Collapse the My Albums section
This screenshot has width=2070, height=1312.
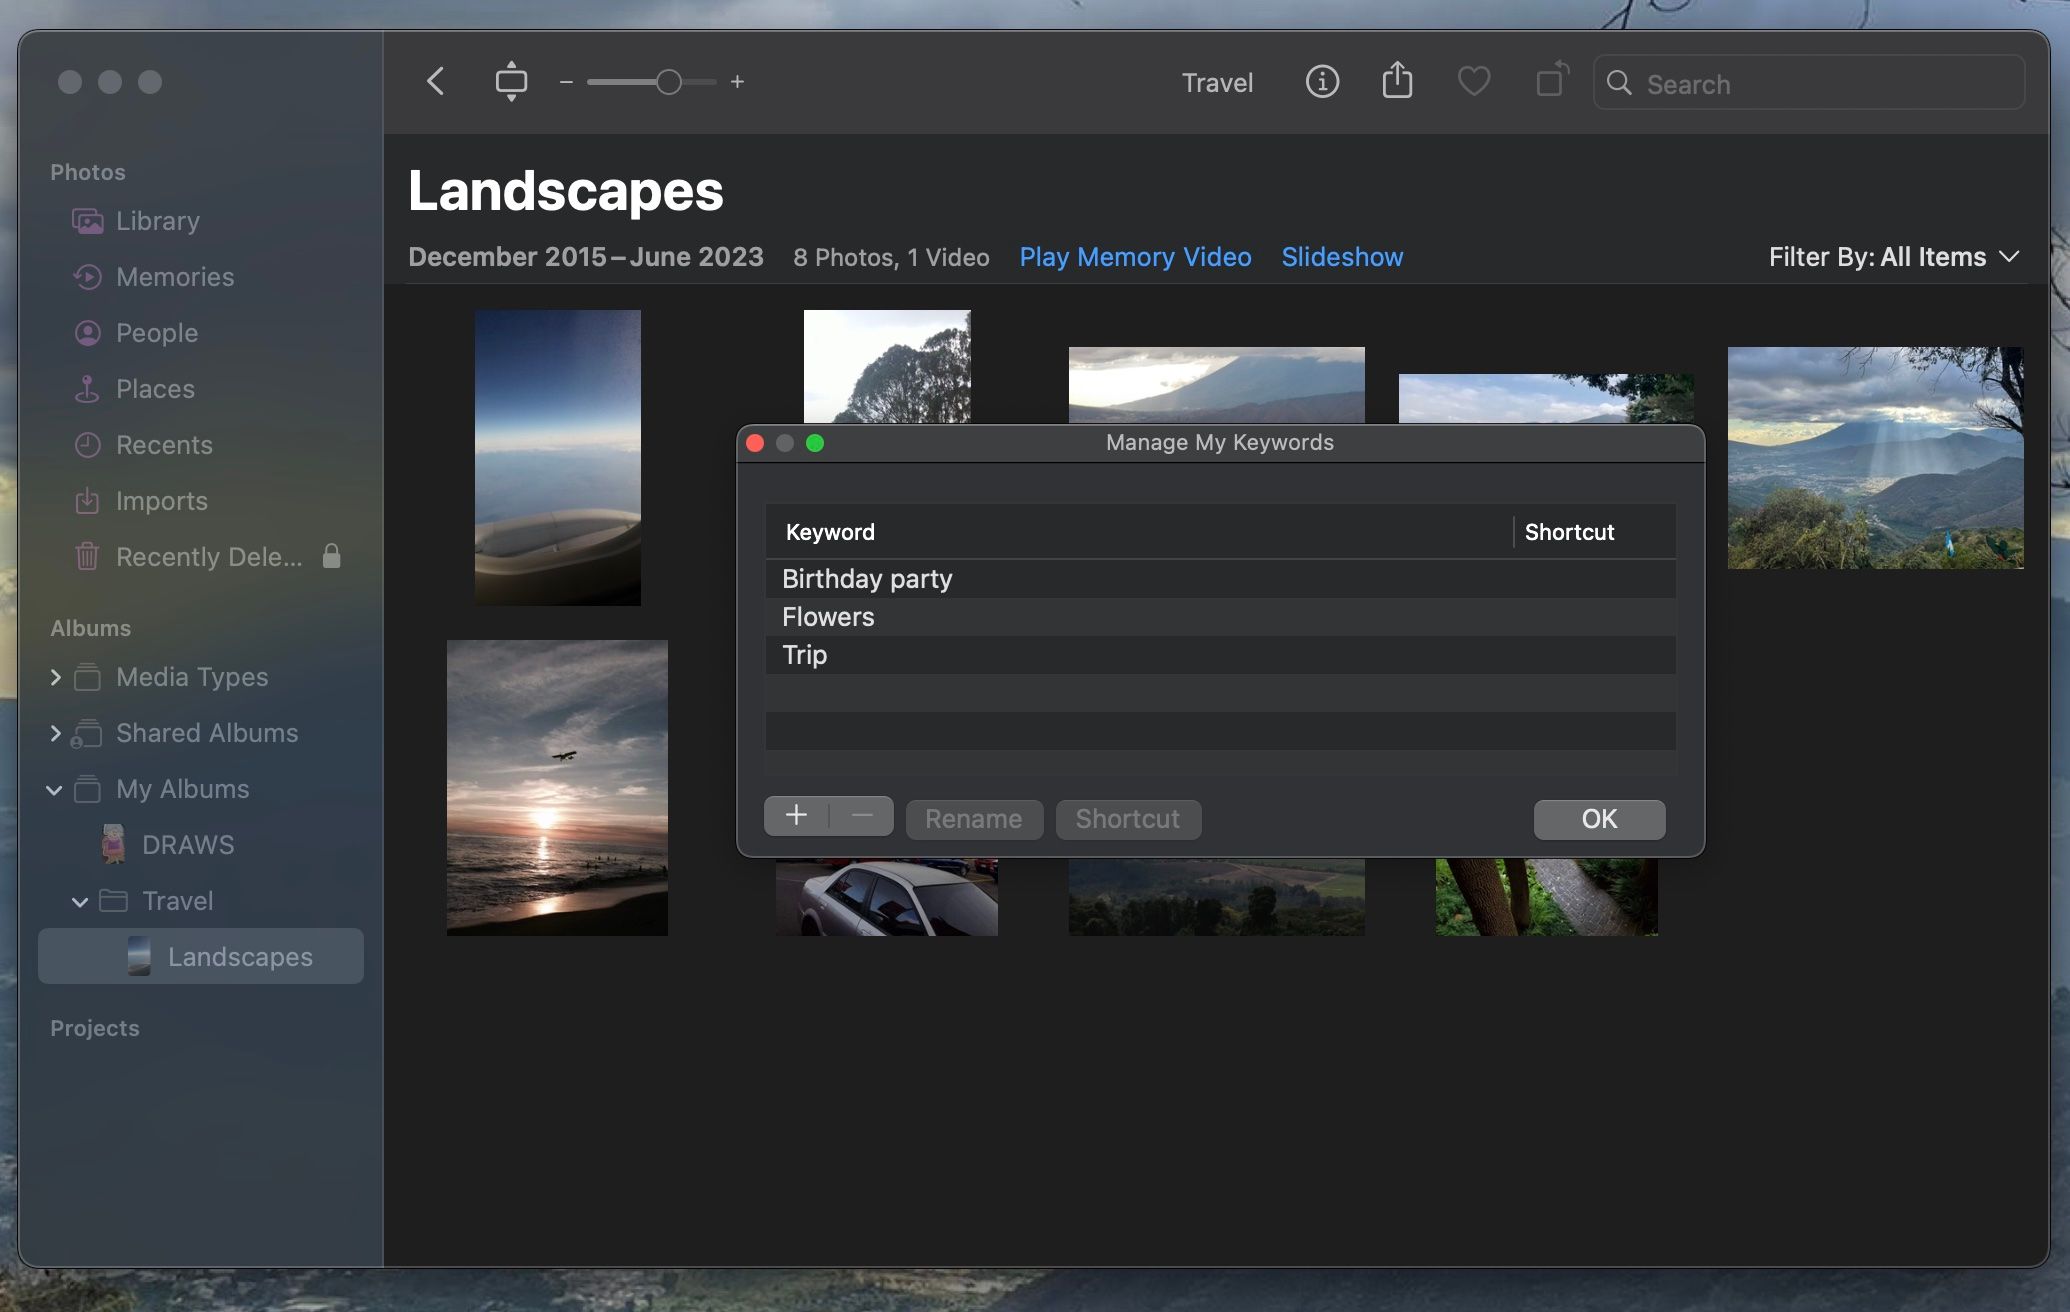click(x=55, y=790)
